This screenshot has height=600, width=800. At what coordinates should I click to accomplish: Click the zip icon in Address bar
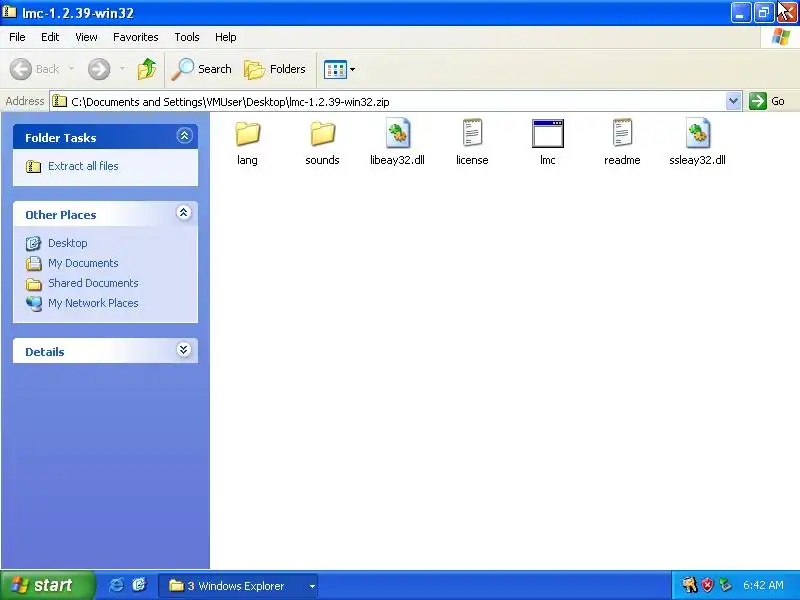pyautogui.click(x=60, y=101)
